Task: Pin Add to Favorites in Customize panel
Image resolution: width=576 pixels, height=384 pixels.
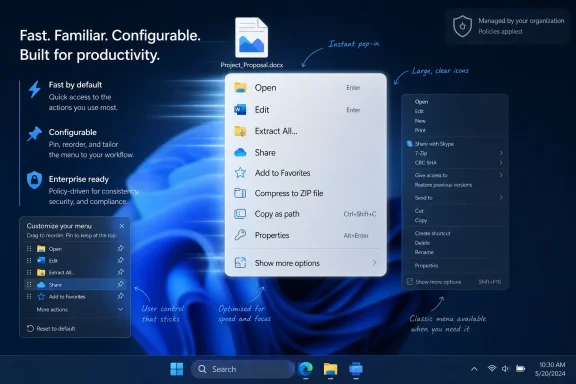Action: 120,296
